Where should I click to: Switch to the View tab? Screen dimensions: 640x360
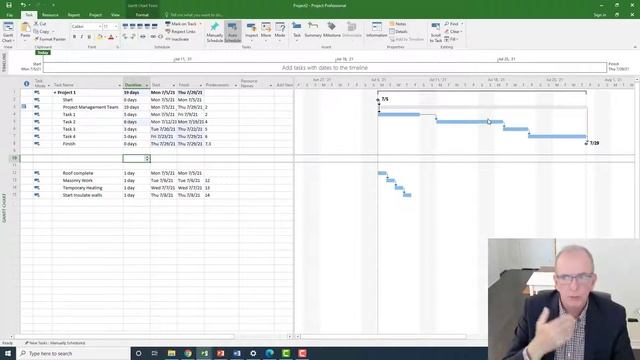coord(115,15)
